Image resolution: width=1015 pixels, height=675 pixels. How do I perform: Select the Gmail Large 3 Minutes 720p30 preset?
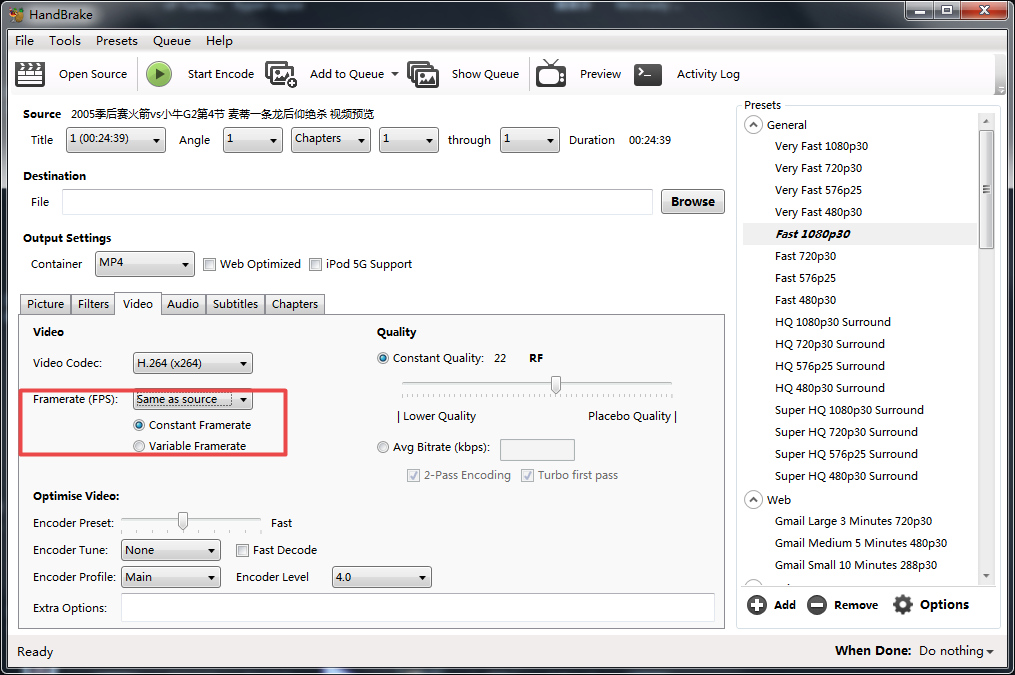(853, 521)
